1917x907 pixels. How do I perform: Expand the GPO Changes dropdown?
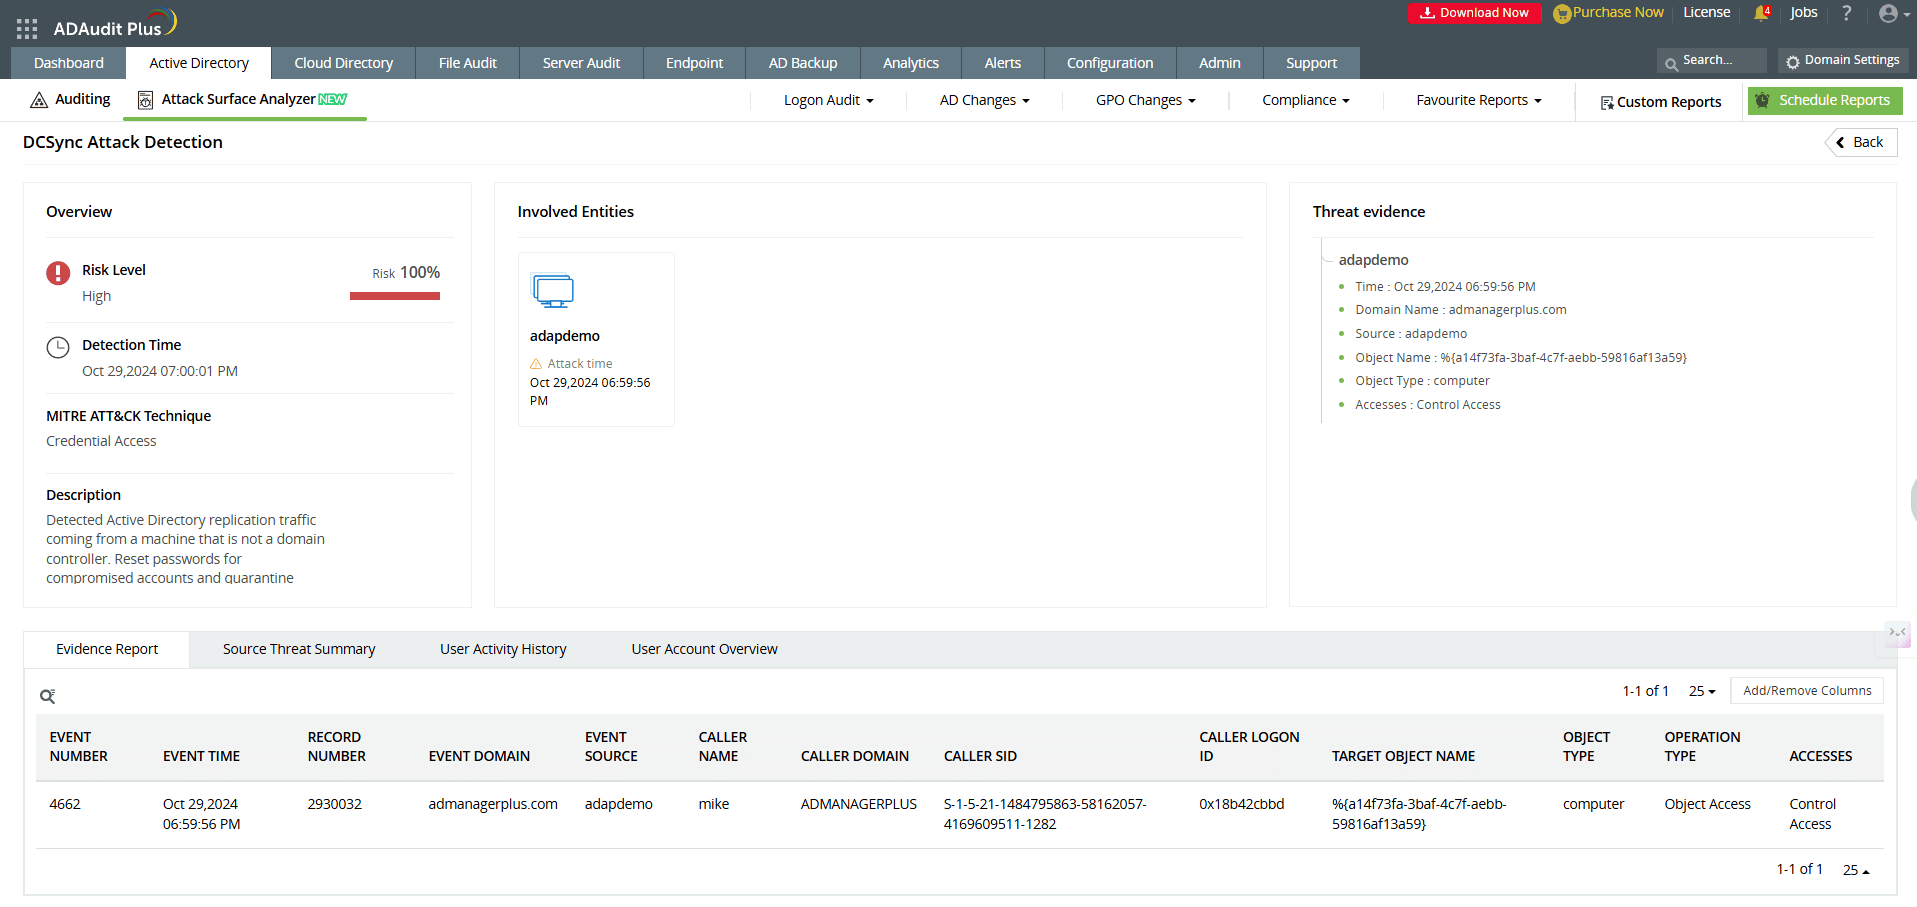tap(1145, 100)
